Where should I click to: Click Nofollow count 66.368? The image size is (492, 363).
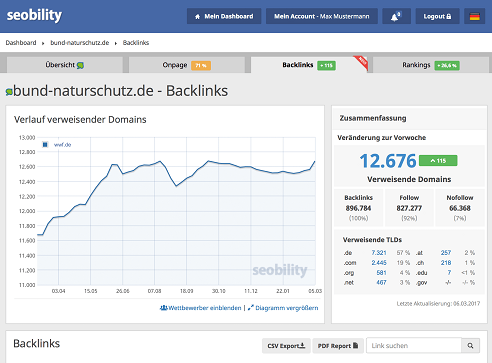[460, 208]
